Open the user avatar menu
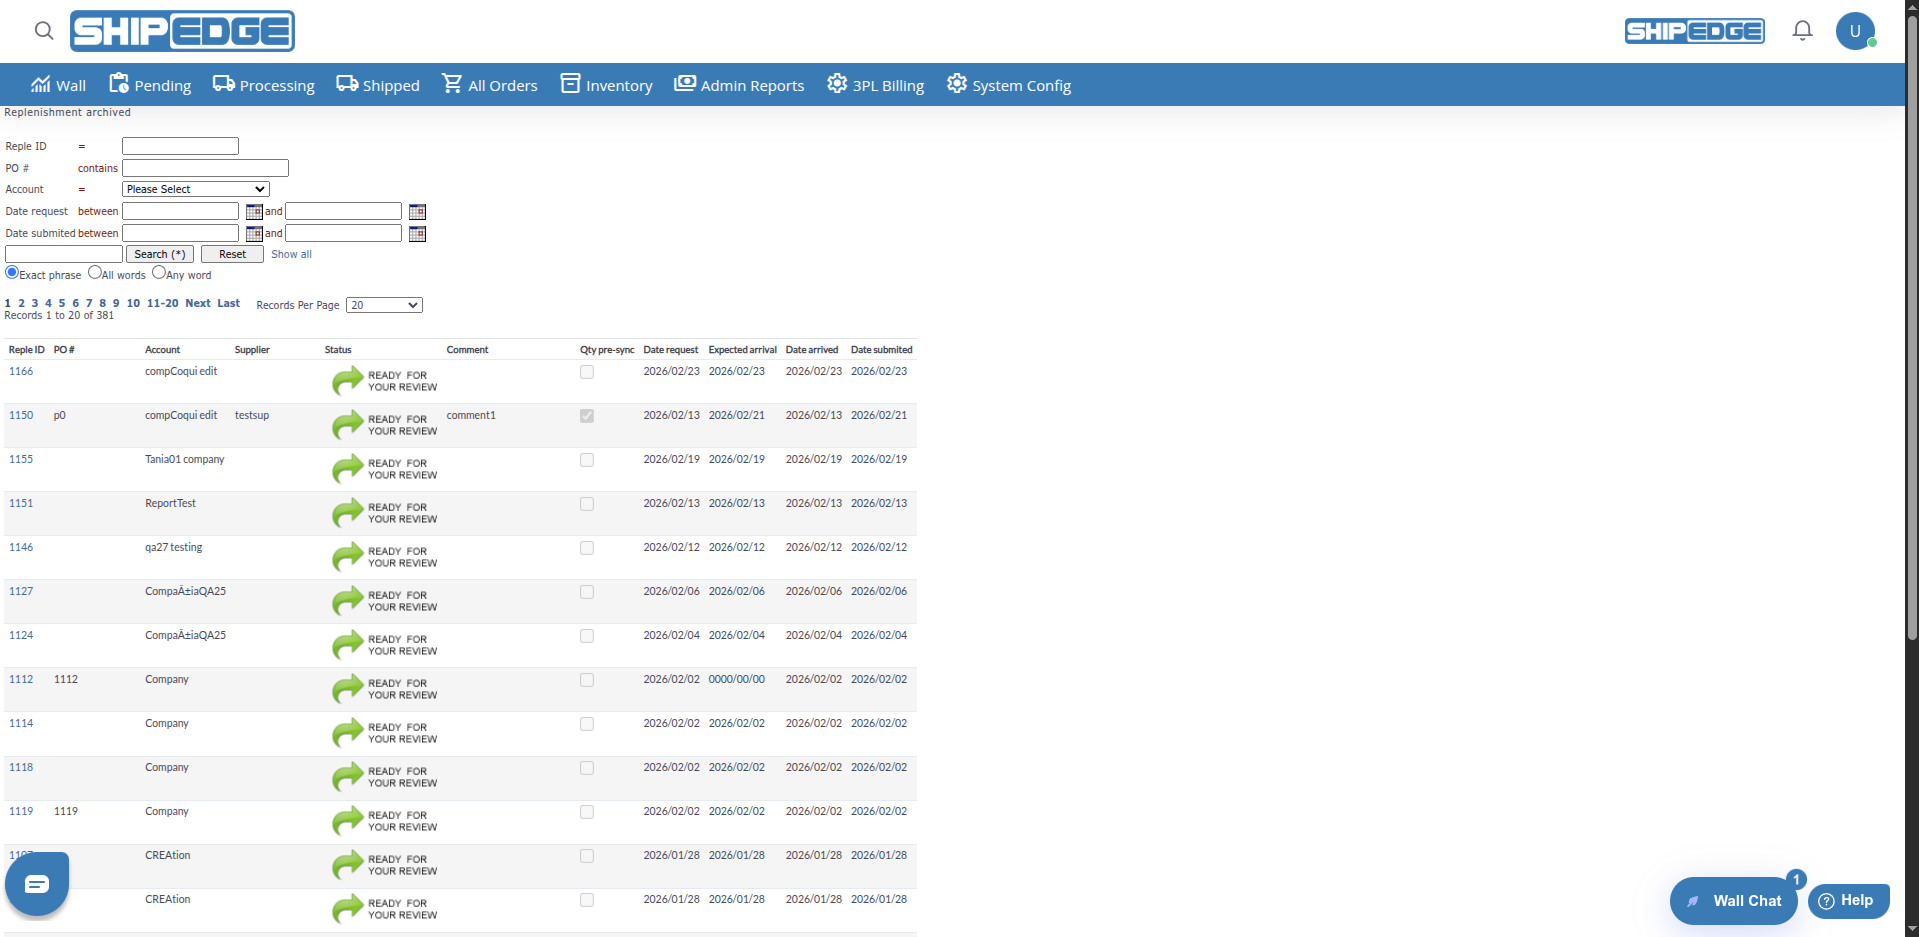This screenshot has height=937, width=1919. tap(1855, 31)
